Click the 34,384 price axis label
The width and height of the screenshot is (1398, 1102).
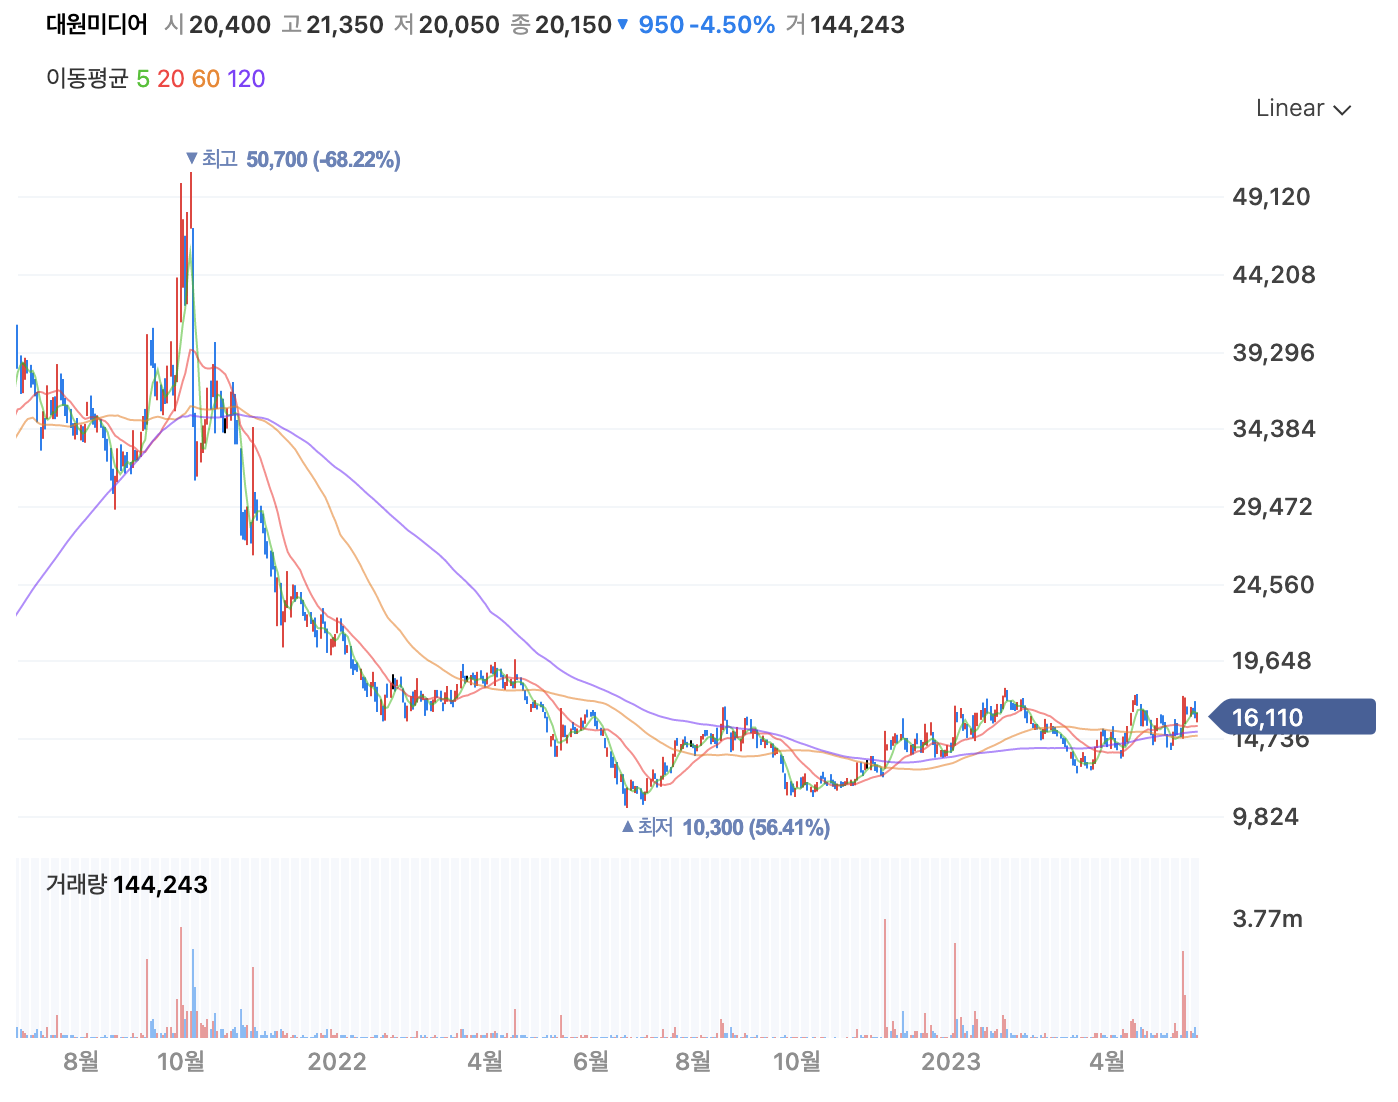tap(1274, 429)
